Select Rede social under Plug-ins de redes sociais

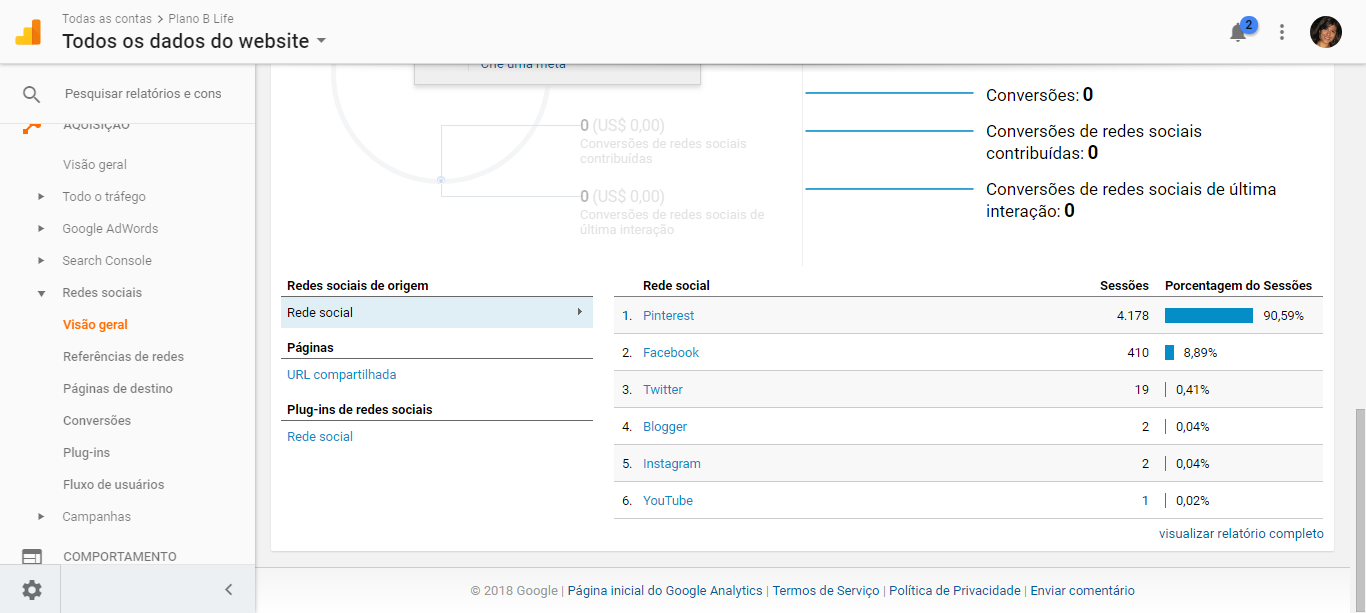pyautogui.click(x=320, y=437)
